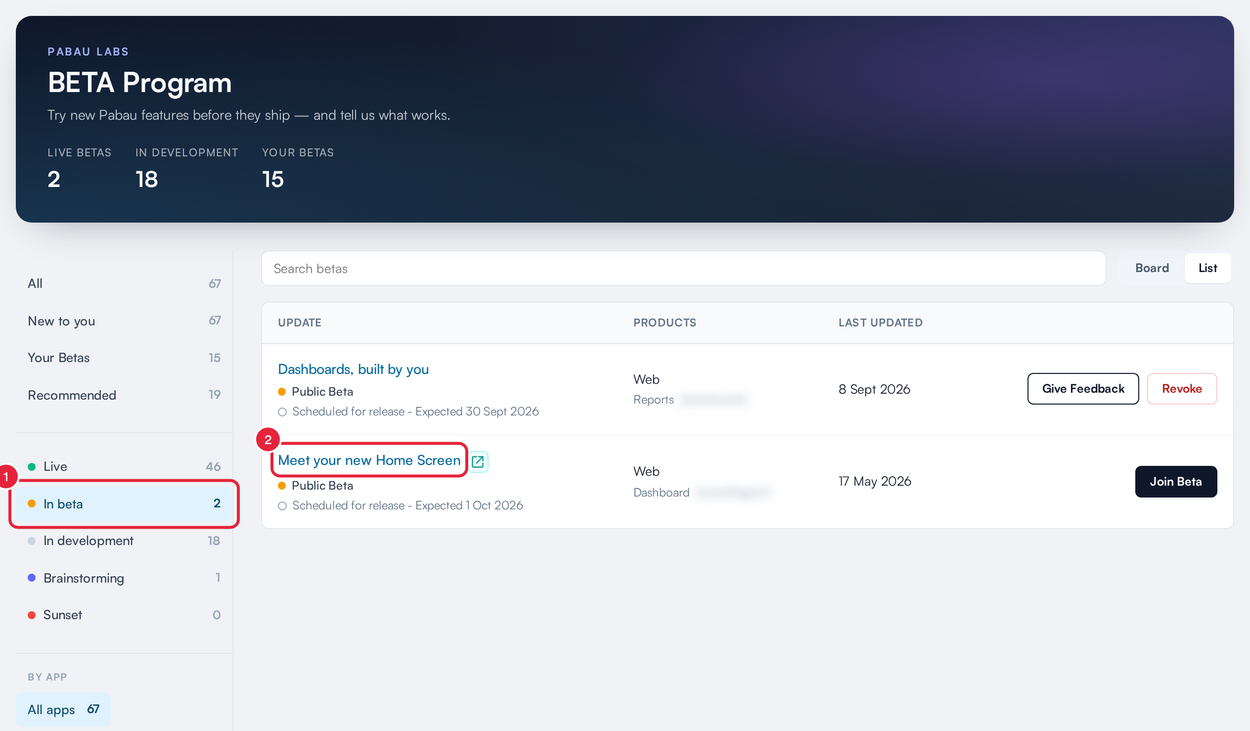
Task: Filter by Sunset status
Action: click(x=124, y=615)
